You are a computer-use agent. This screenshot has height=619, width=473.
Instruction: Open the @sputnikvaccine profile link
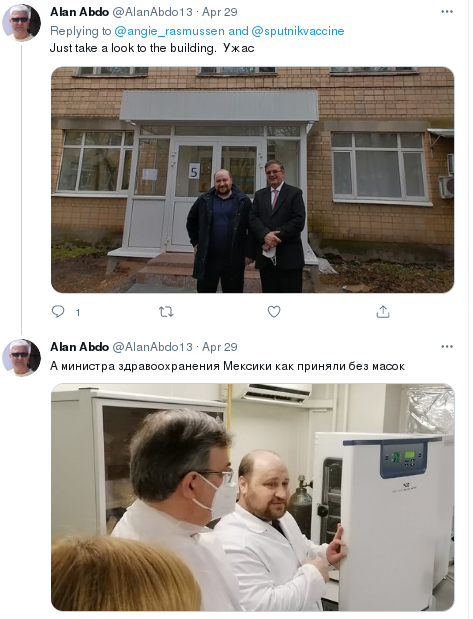298,31
